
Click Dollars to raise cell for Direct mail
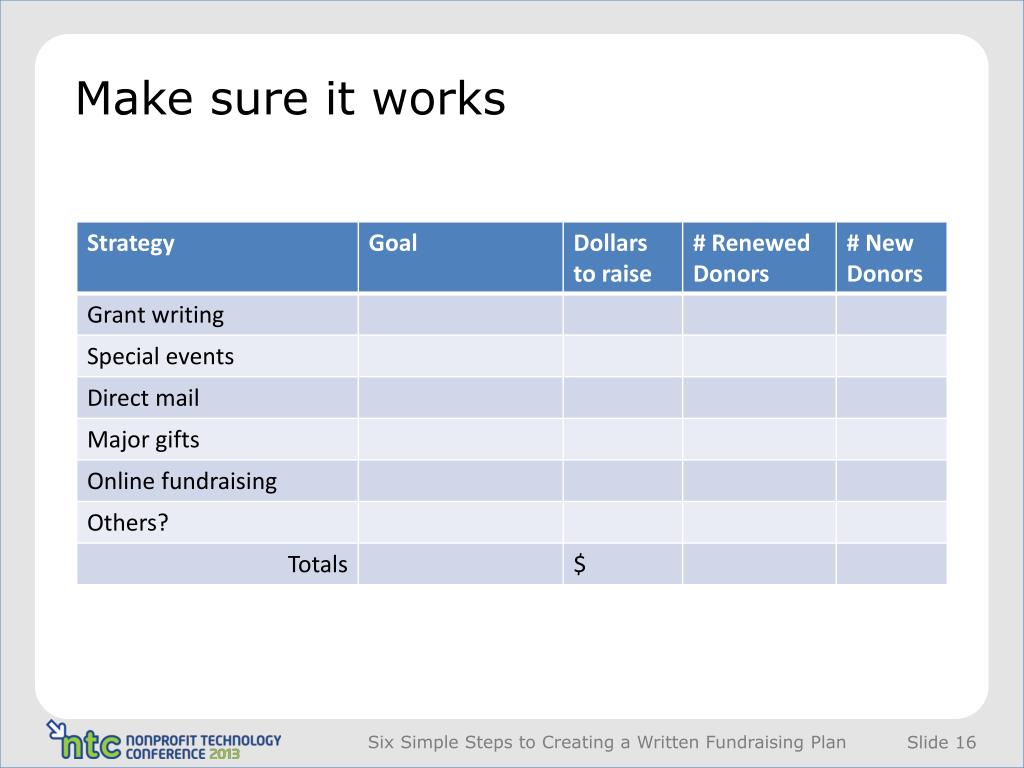point(623,398)
